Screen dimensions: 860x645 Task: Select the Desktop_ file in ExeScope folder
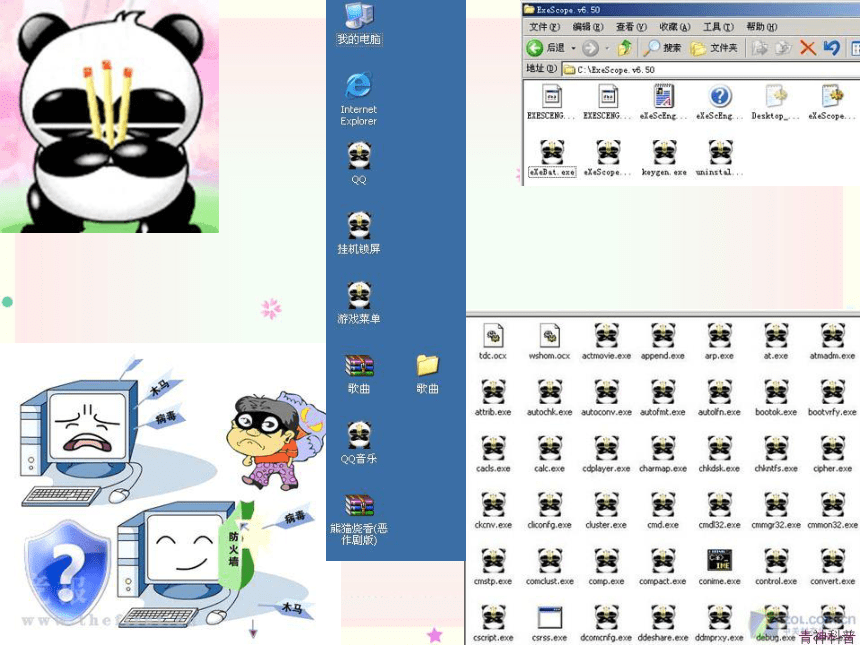click(x=776, y=102)
